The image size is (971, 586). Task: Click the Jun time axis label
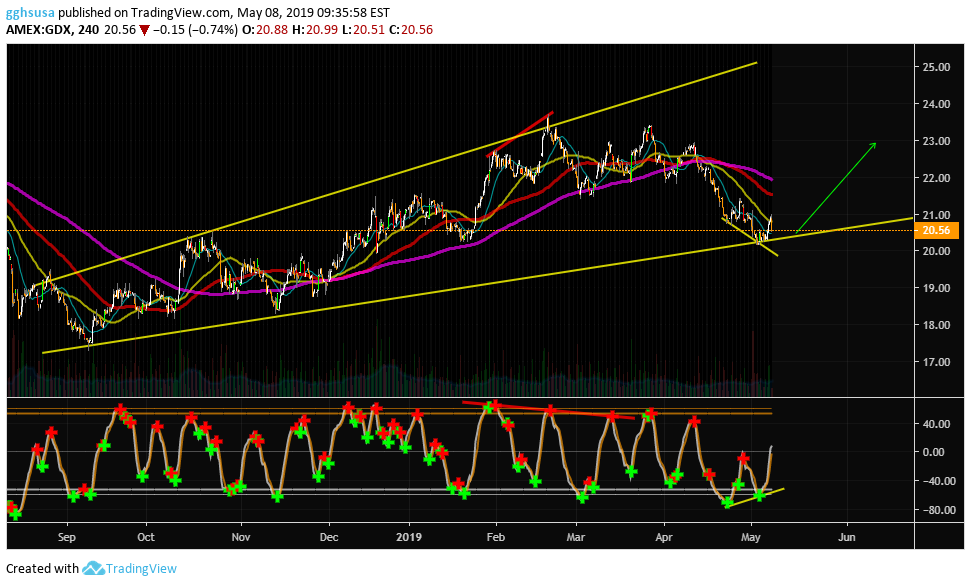coord(847,537)
